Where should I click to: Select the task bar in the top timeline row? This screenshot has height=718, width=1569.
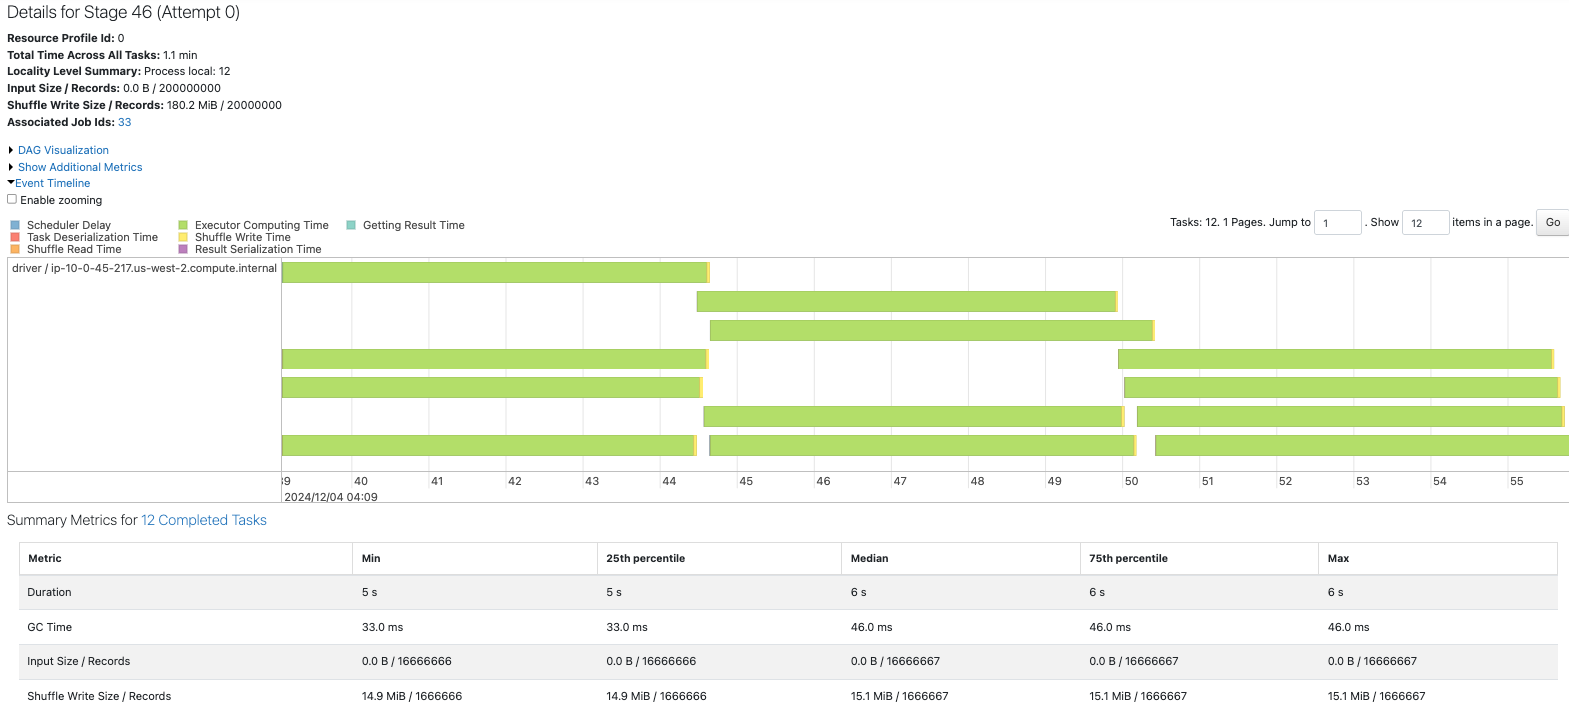pos(495,272)
